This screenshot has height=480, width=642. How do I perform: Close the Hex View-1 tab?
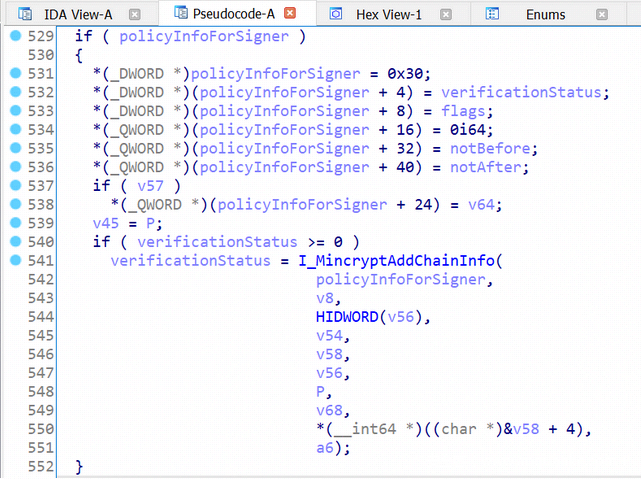(447, 14)
